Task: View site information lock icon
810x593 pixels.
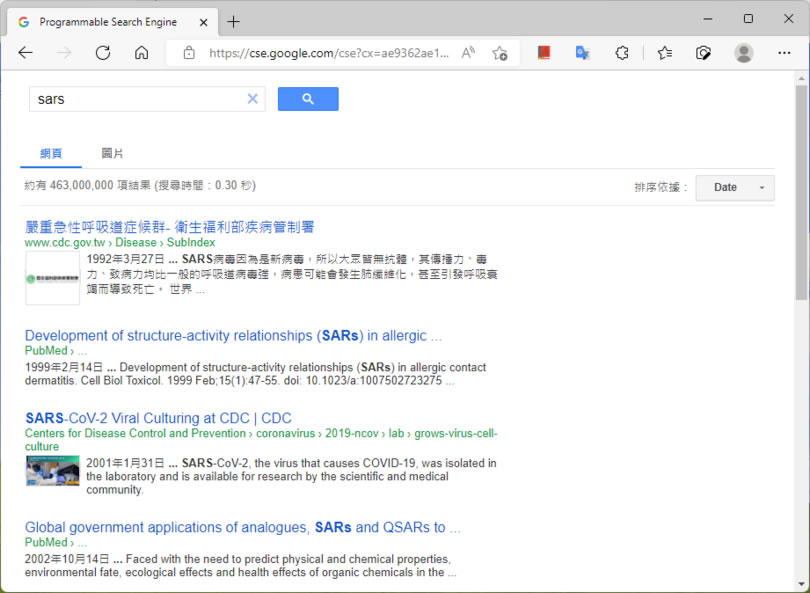Action: click(189, 53)
